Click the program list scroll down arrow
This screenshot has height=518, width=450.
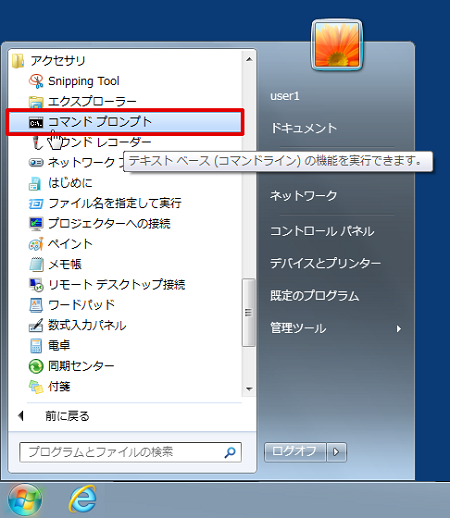click(249, 389)
